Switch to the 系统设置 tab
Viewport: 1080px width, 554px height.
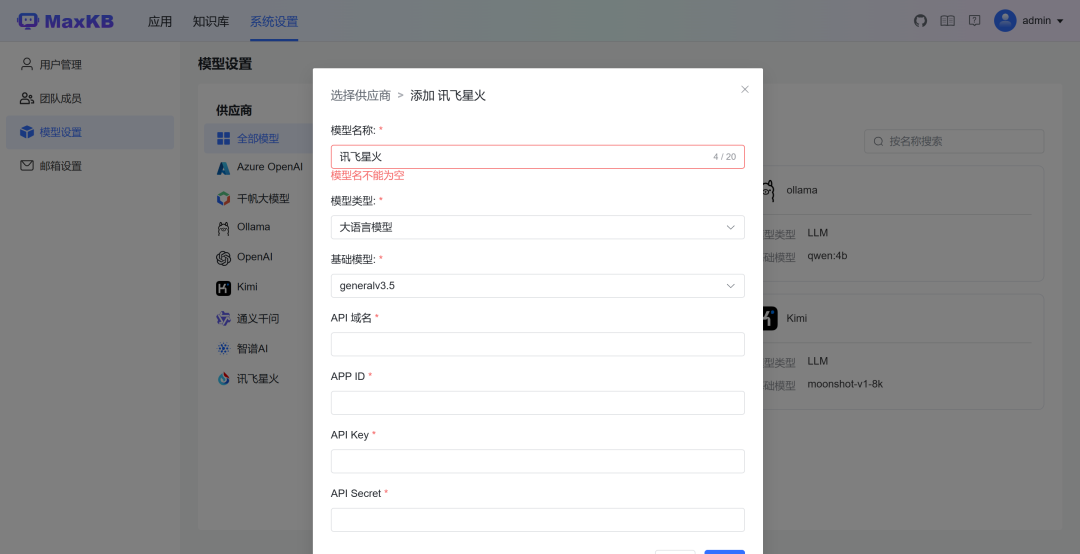coord(274,21)
